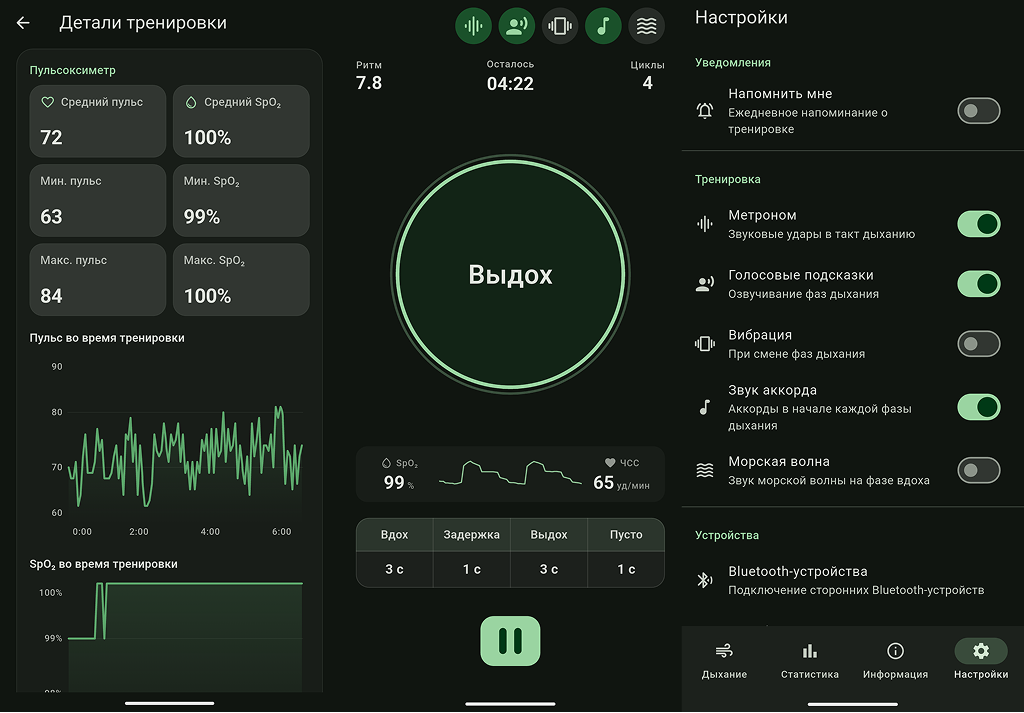The width and height of the screenshot is (1024, 713).
Task: Click the note icon beside Звук аккорда
Action: coord(705,407)
